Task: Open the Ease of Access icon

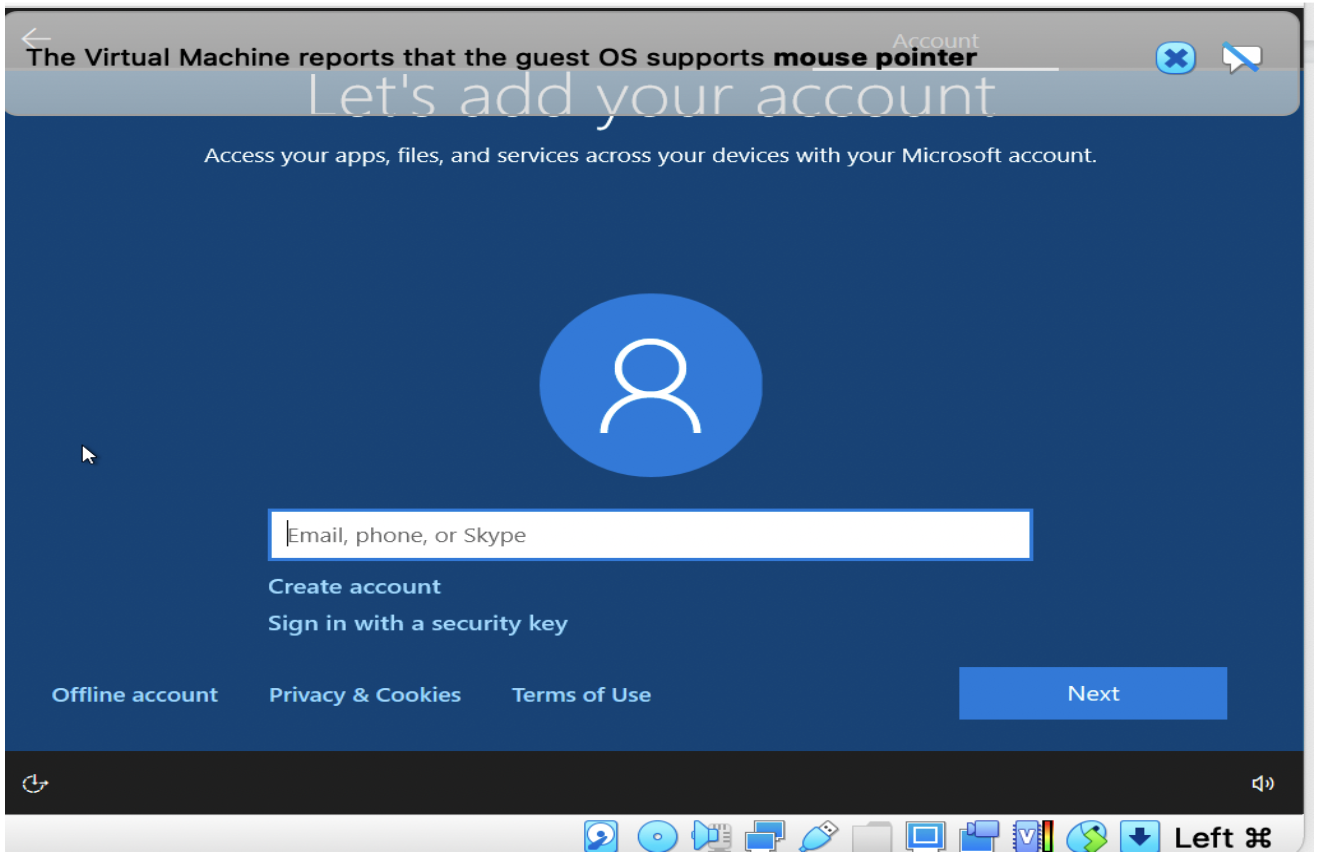Action: [x=34, y=783]
